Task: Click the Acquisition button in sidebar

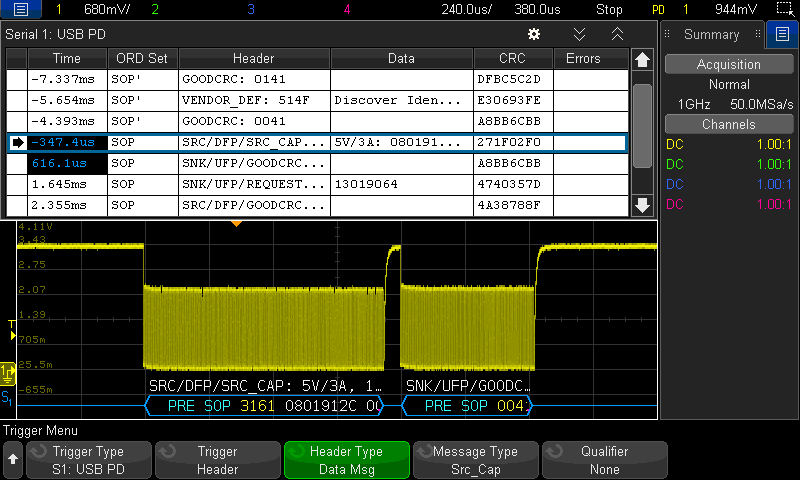Action: coord(728,65)
